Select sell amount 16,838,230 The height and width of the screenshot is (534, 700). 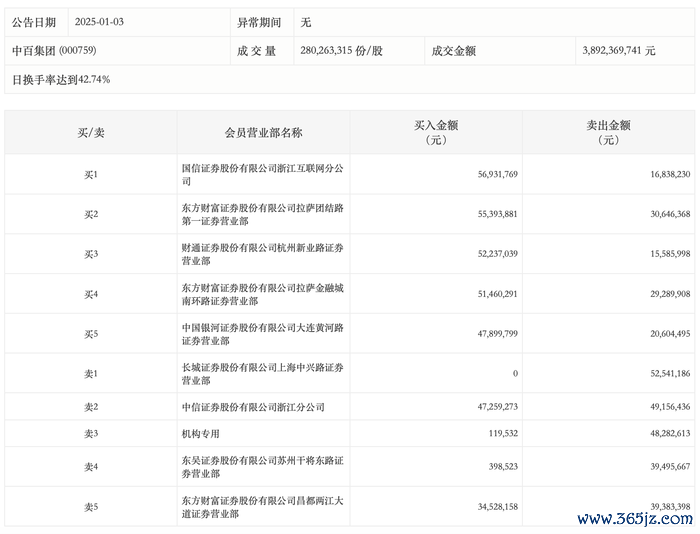tap(670, 174)
